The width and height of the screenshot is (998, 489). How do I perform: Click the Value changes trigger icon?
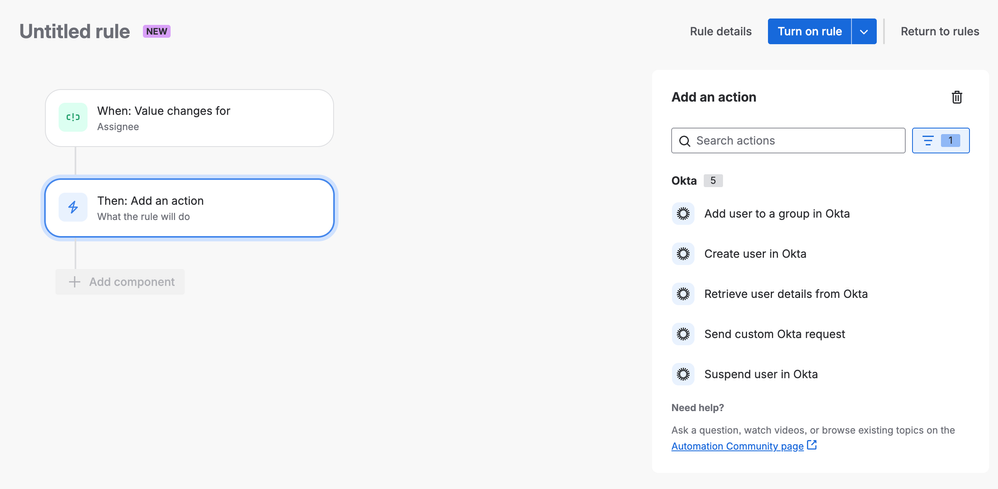pos(73,118)
